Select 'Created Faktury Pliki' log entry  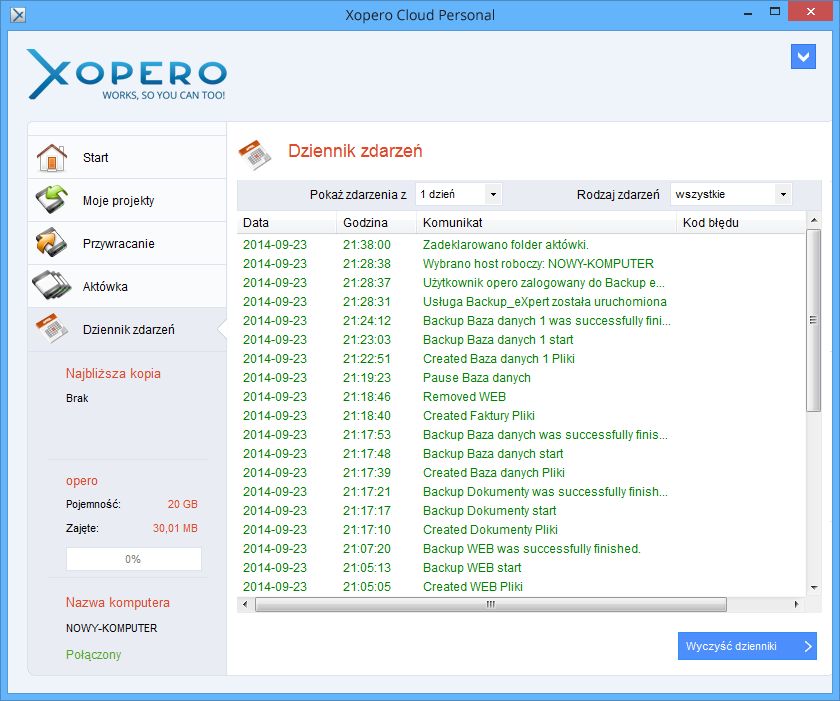521,416
